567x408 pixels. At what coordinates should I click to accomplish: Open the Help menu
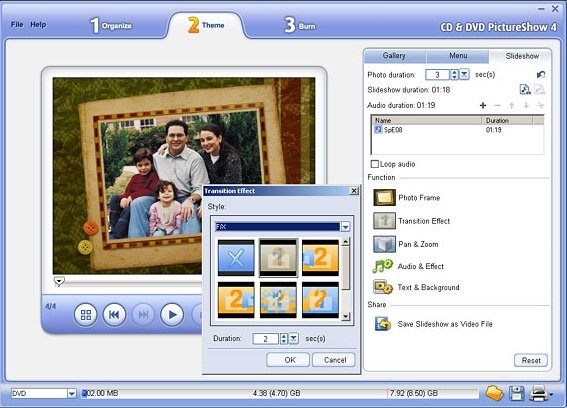click(x=38, y=25)
